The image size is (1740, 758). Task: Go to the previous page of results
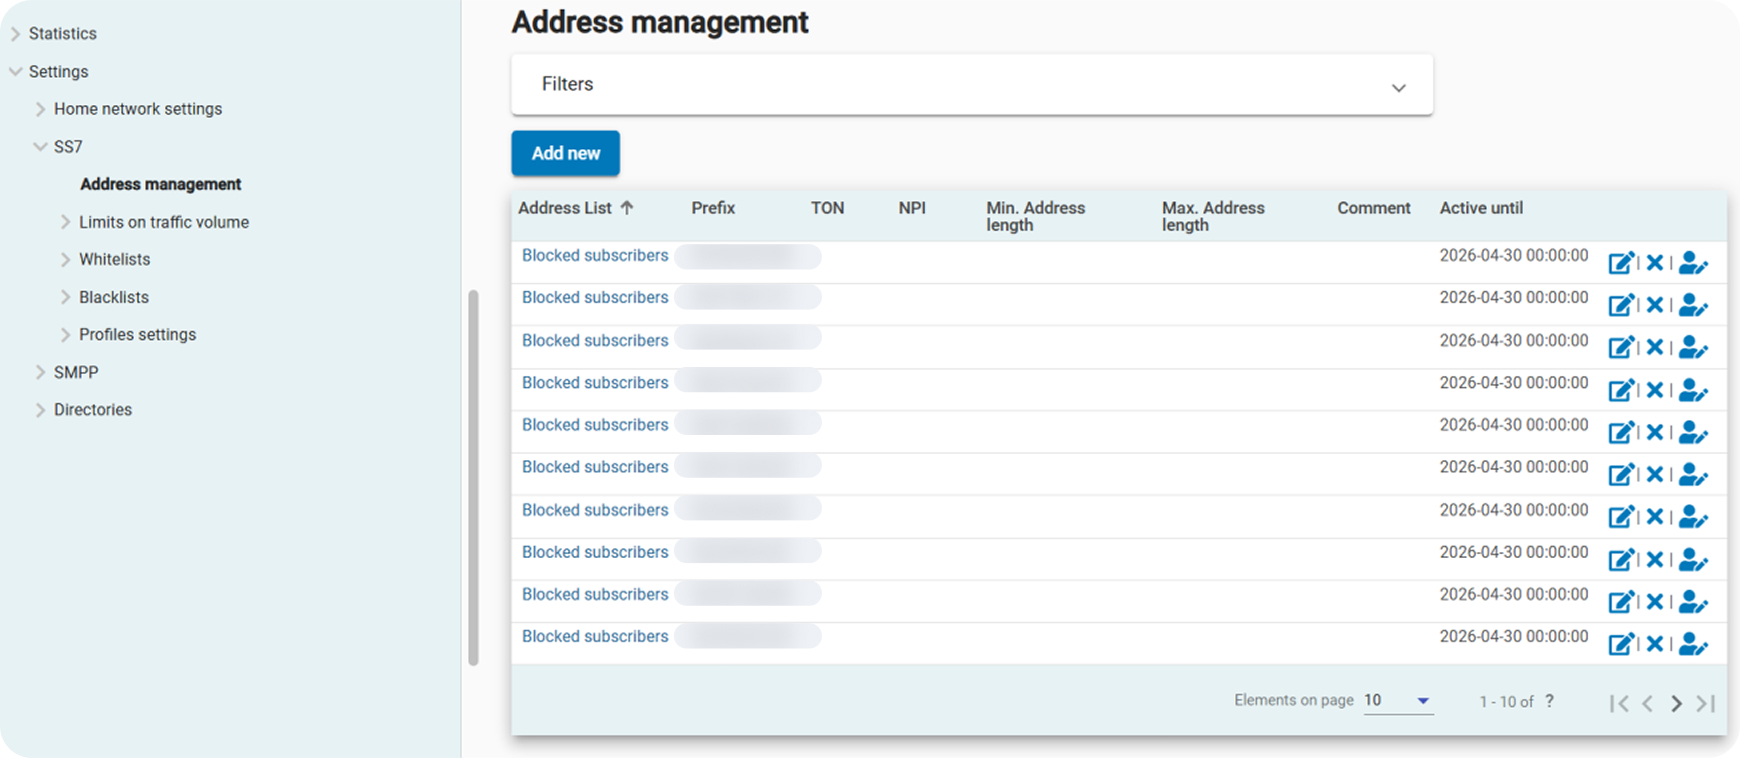(1648, 703)
